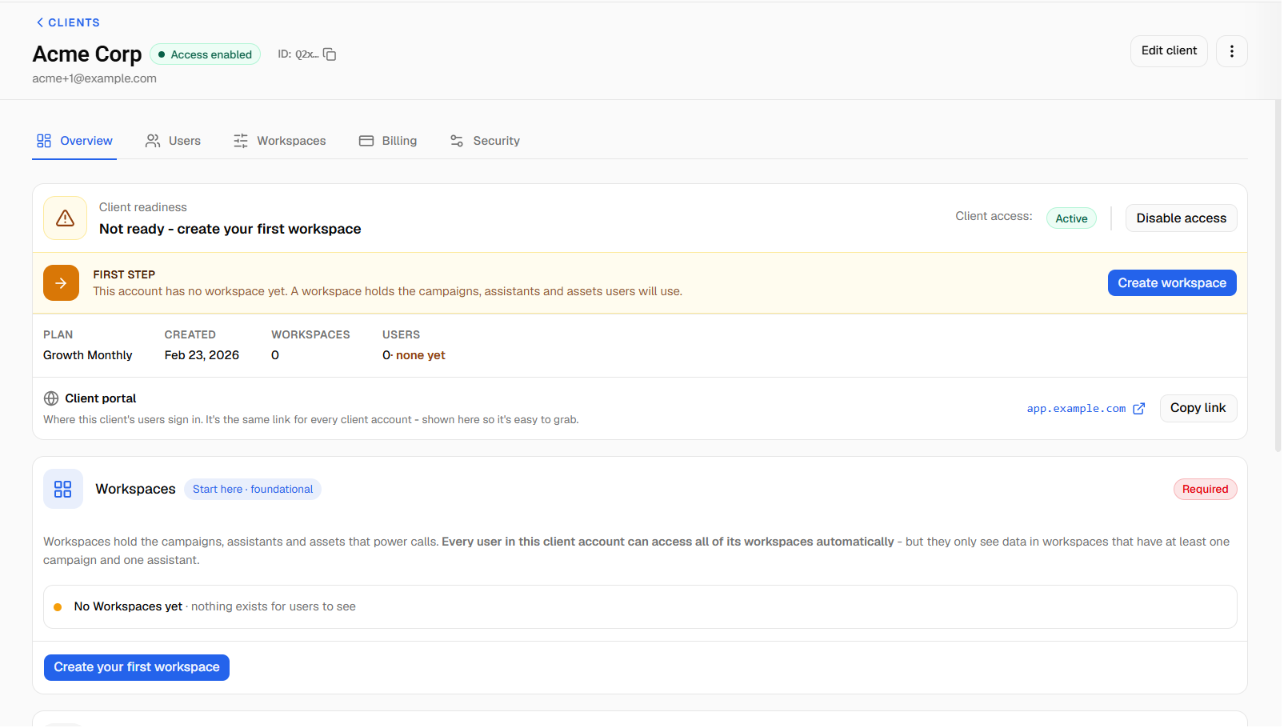
Task: Click the warning triangle readiness icon
Action: 65,218
